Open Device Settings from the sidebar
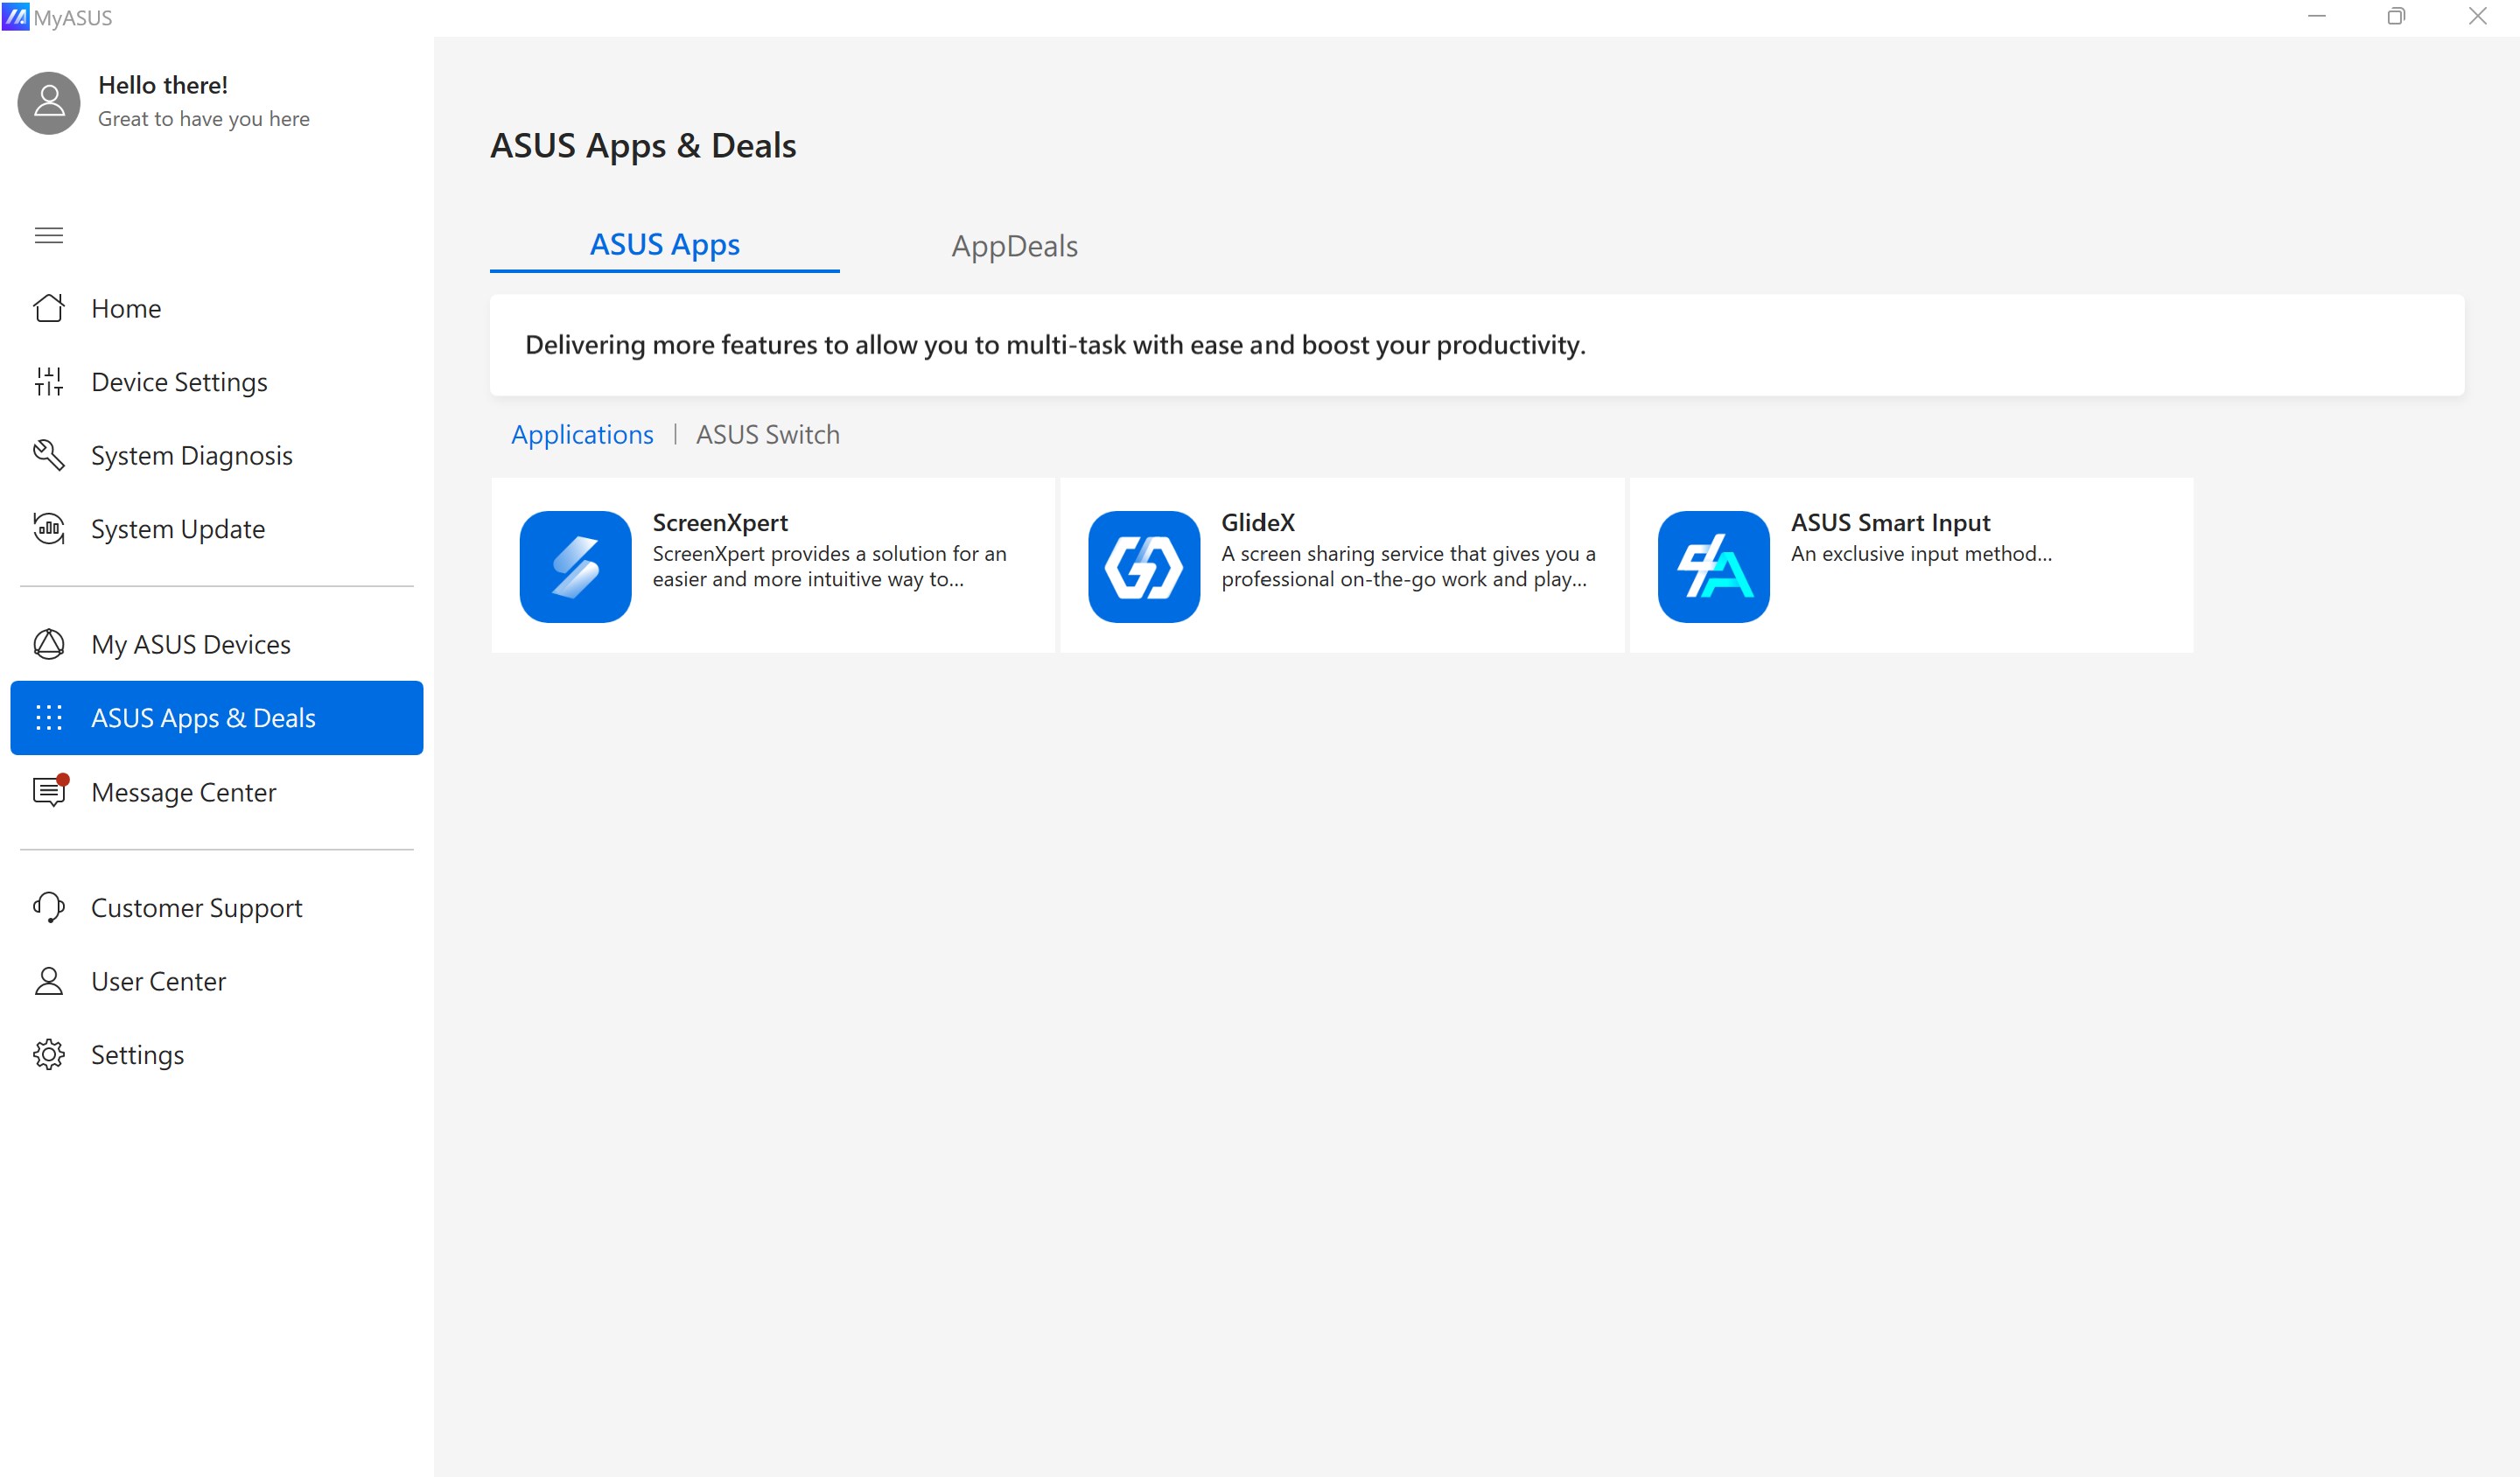 pos(178,381)
